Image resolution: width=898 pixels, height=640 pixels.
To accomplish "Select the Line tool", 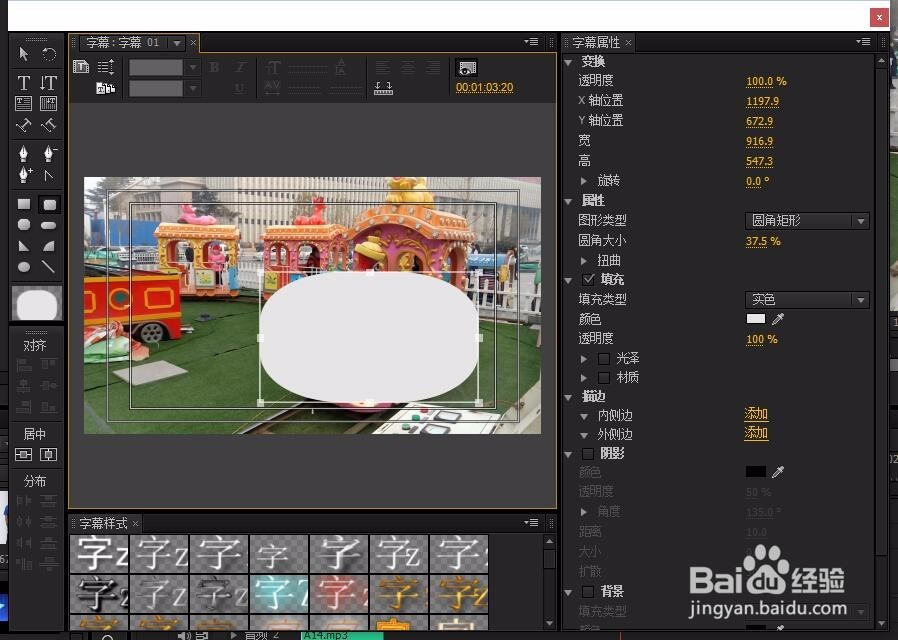I will tap(49, 267).
